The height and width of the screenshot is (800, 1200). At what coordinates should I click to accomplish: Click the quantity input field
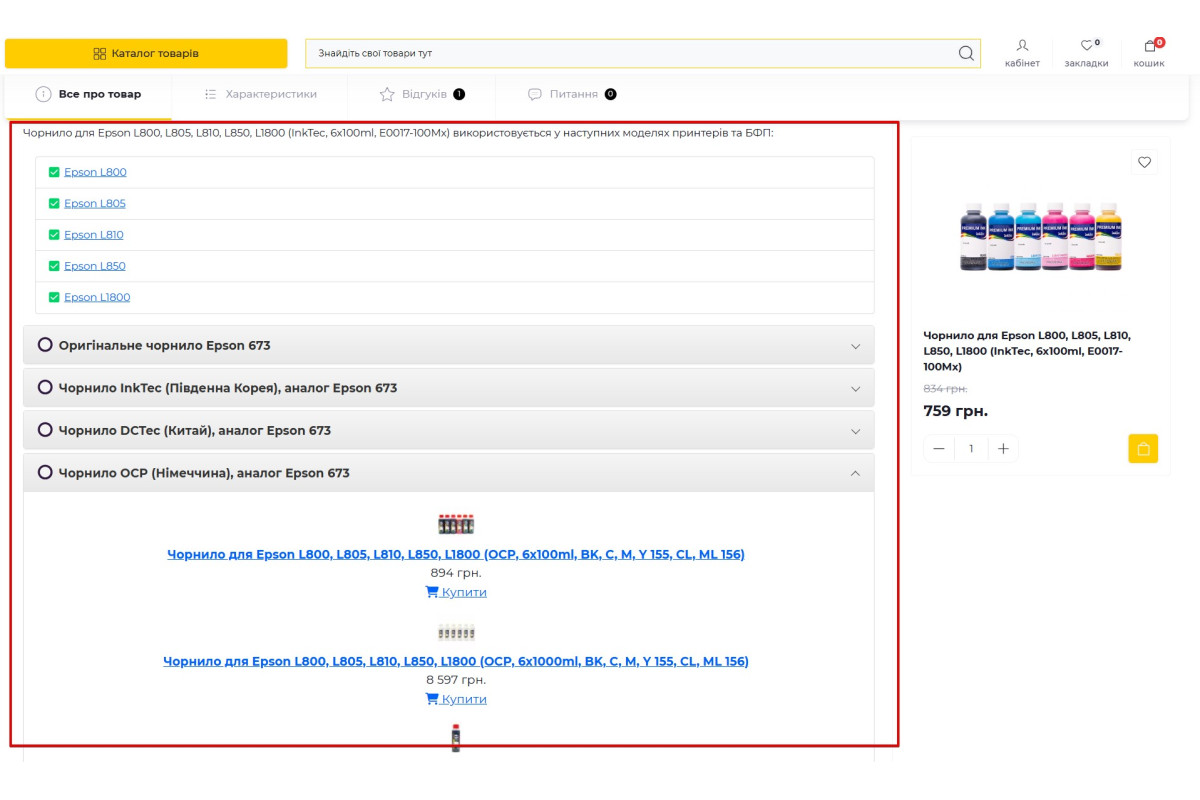click(970, 449)
